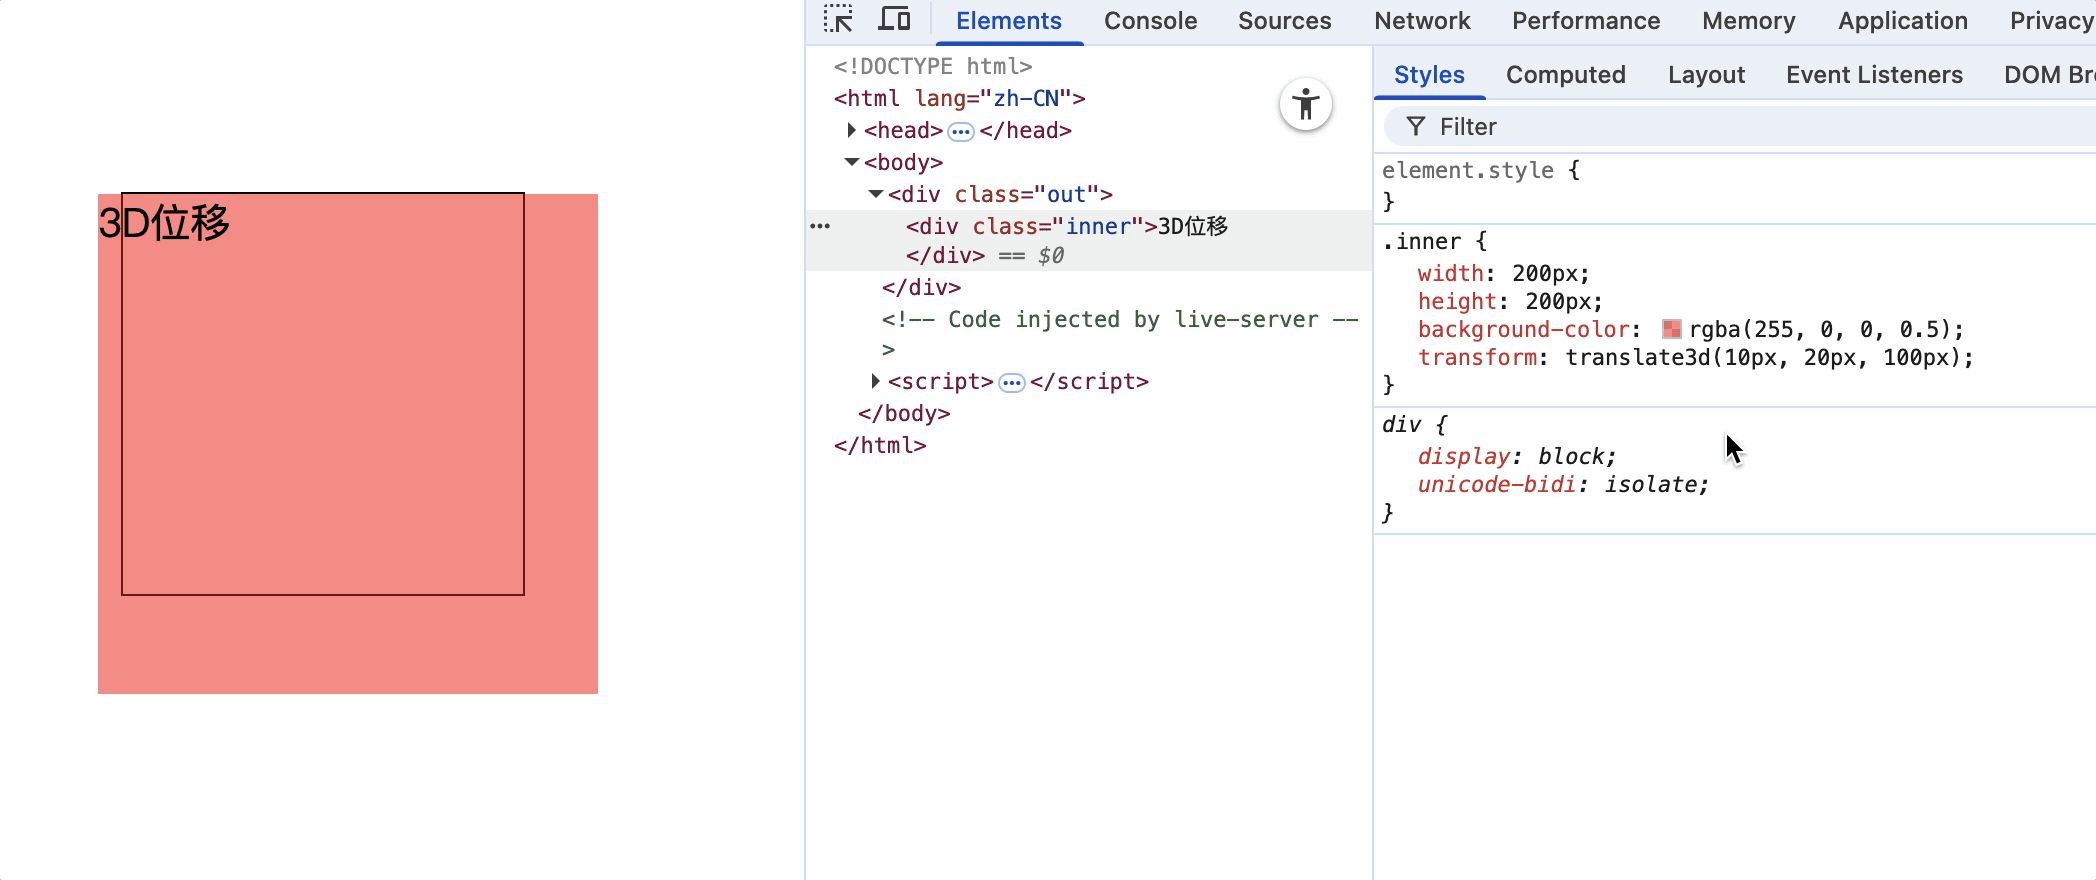
Task: Click the ellipsis beside the inner div row
Action: (x=820, y=226)
